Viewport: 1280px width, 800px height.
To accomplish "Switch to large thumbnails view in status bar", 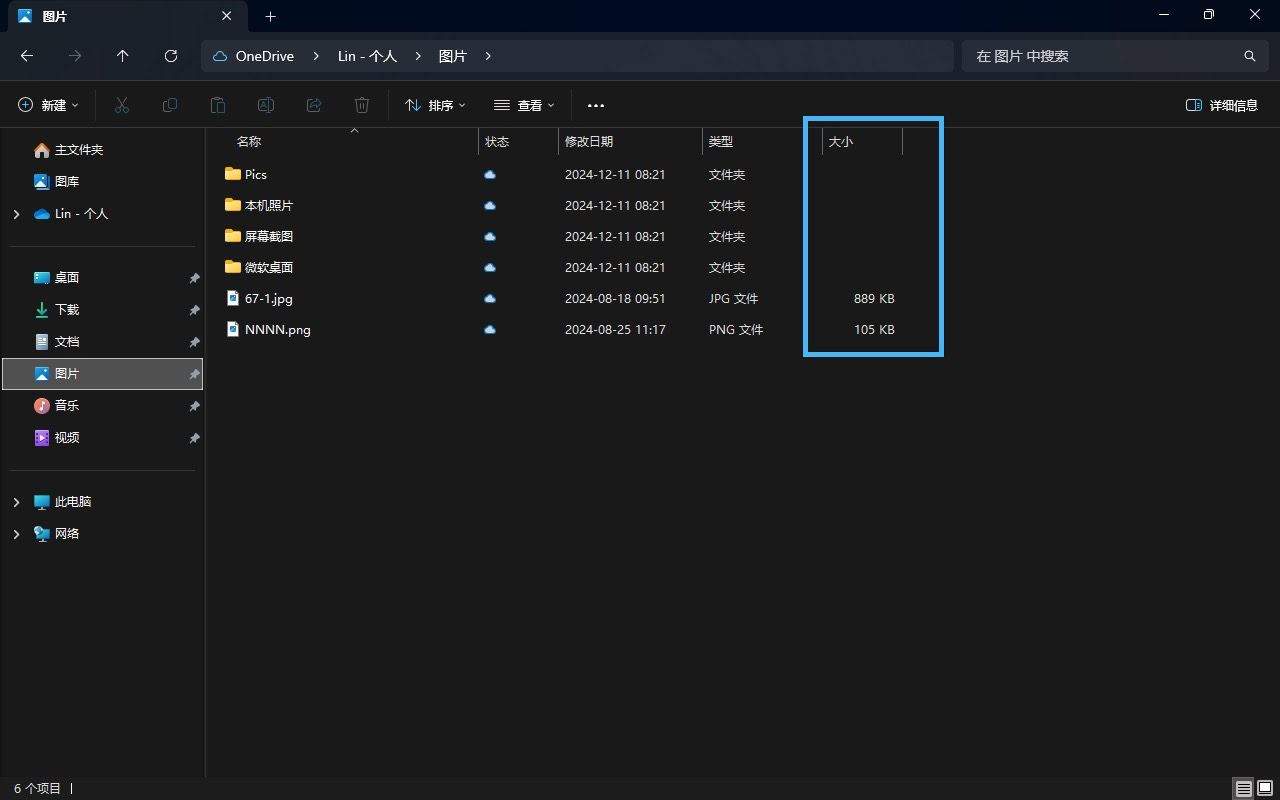I will [x=1265, y=788].
